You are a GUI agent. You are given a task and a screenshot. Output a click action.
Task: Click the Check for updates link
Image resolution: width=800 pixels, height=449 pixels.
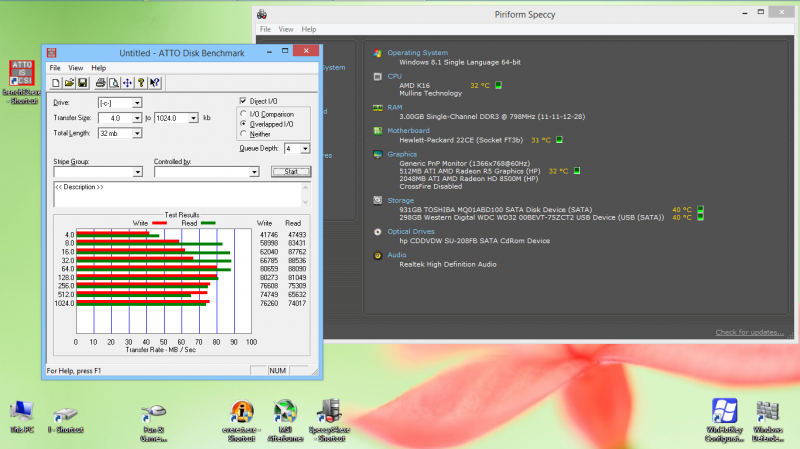tap(749, 332)
